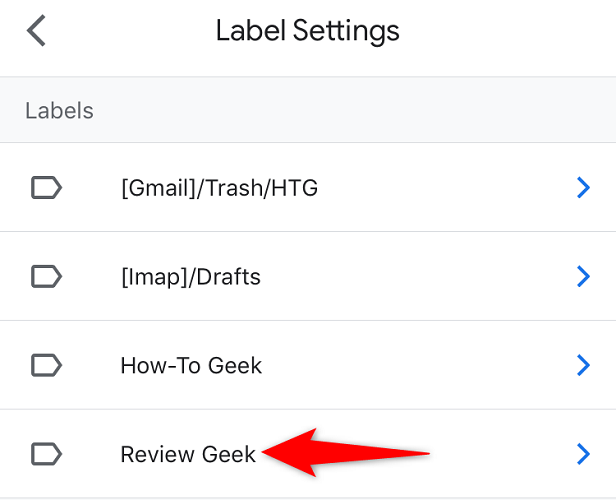Click empty space in the How-To Geek row

[x=420, y=365]
